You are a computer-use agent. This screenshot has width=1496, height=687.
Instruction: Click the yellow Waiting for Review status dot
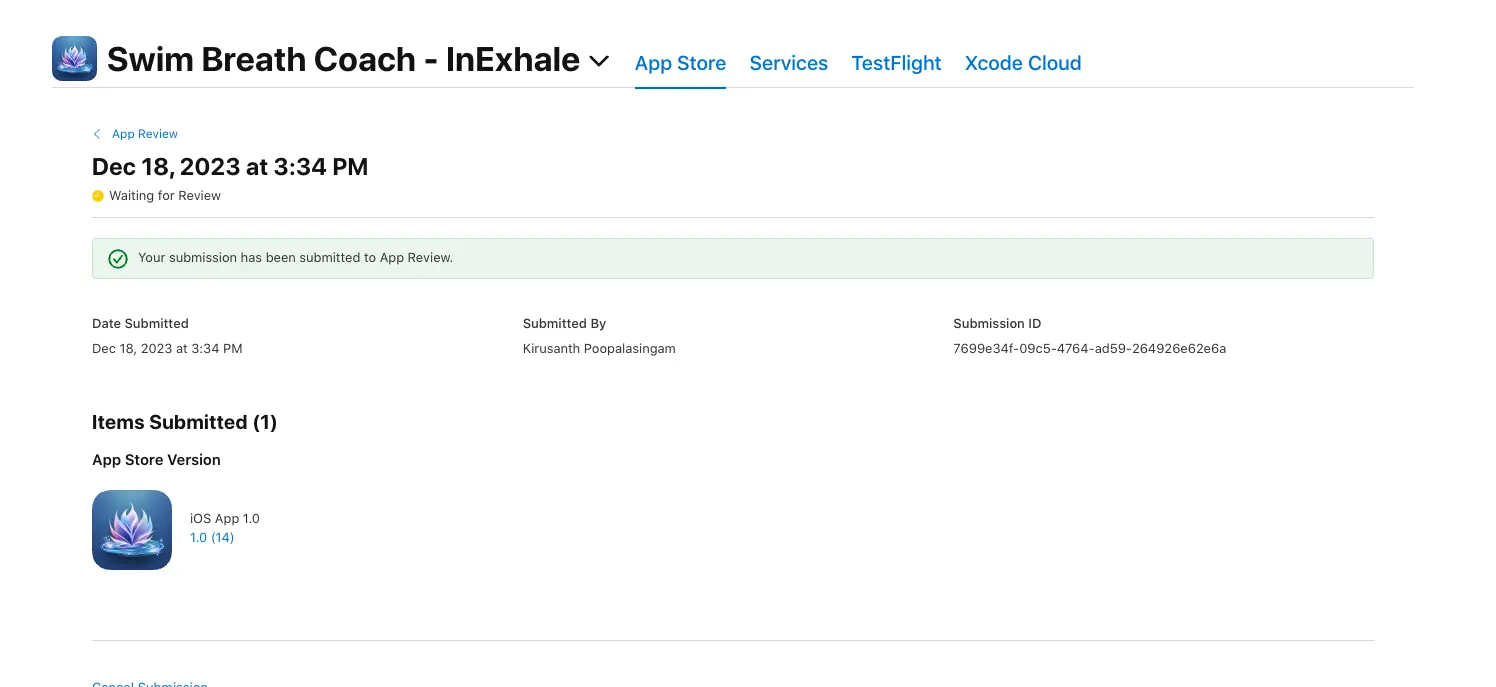coord(98,196)
